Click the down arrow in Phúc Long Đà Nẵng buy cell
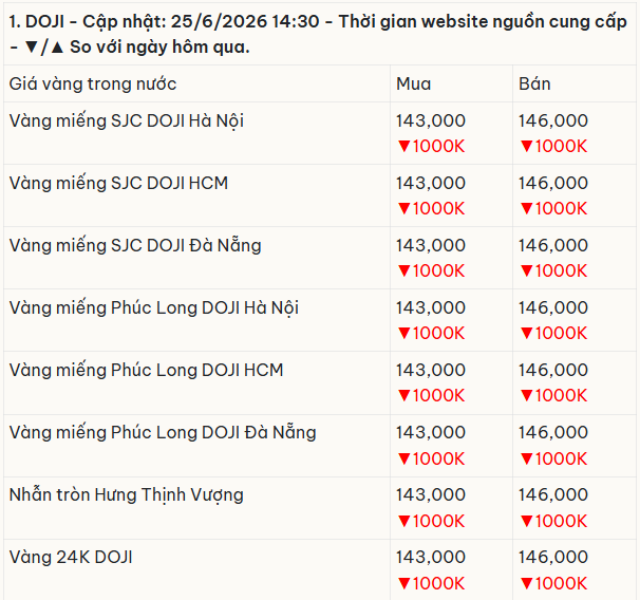Screen dimensions: 640x600 (x=404, y=459)
